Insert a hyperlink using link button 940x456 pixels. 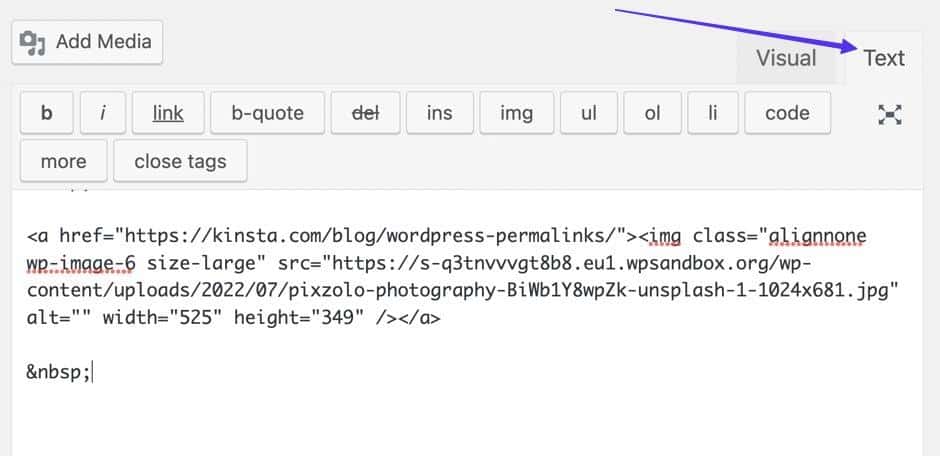(168, 113)
